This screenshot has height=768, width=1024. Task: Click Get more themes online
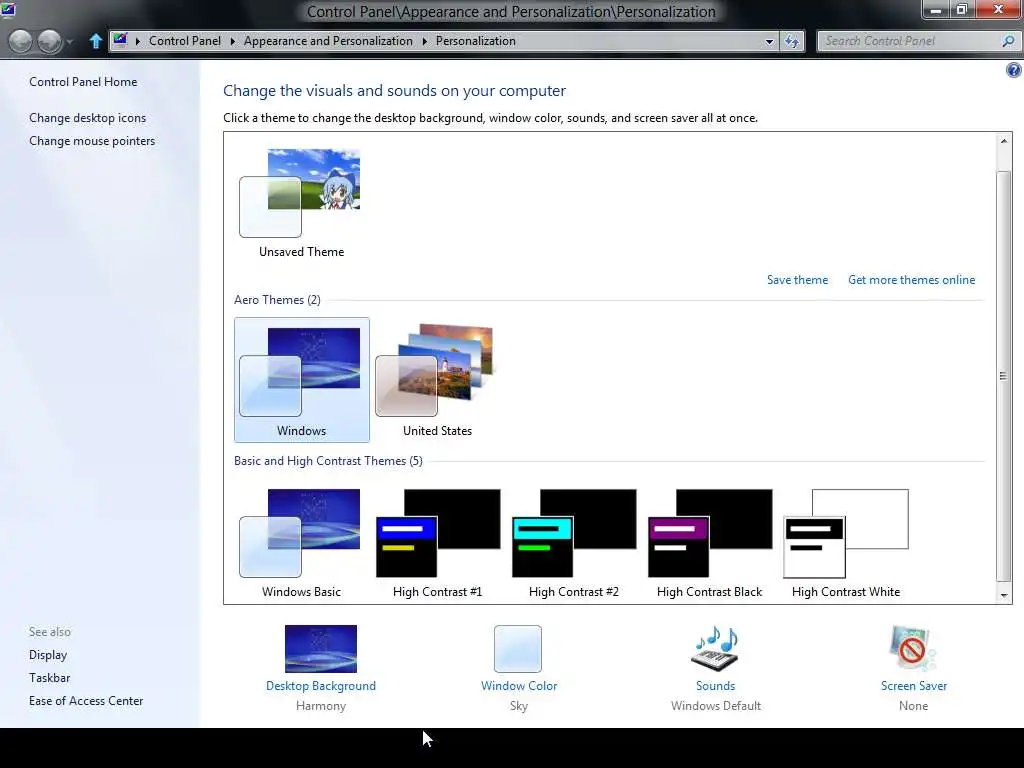(911, 280)
